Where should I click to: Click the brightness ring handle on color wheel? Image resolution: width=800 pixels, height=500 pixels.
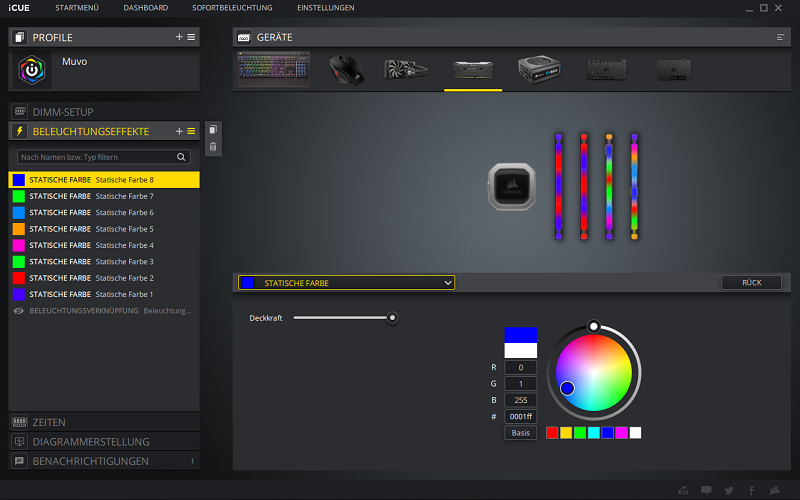[x=593, y=326]
